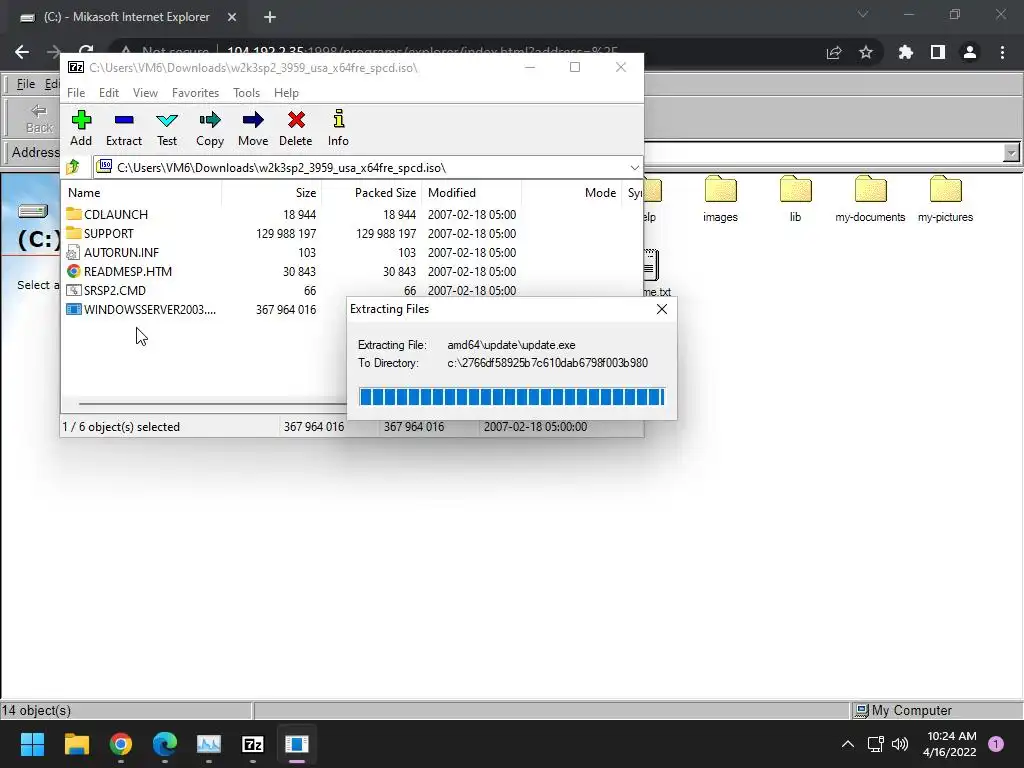Close the Extracting Files dialog
The height and width of the screenshot is (768, 1024).
[x=662, y=309]
